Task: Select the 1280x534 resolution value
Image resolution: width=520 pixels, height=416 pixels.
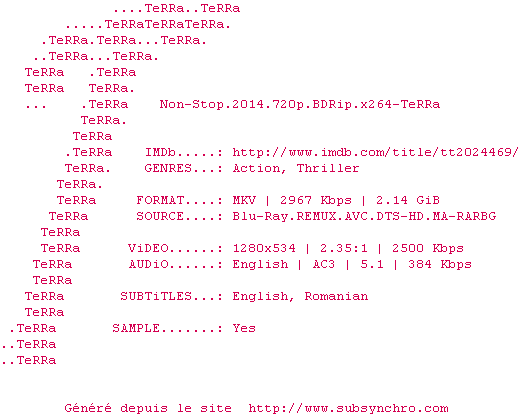Action: 264,248
